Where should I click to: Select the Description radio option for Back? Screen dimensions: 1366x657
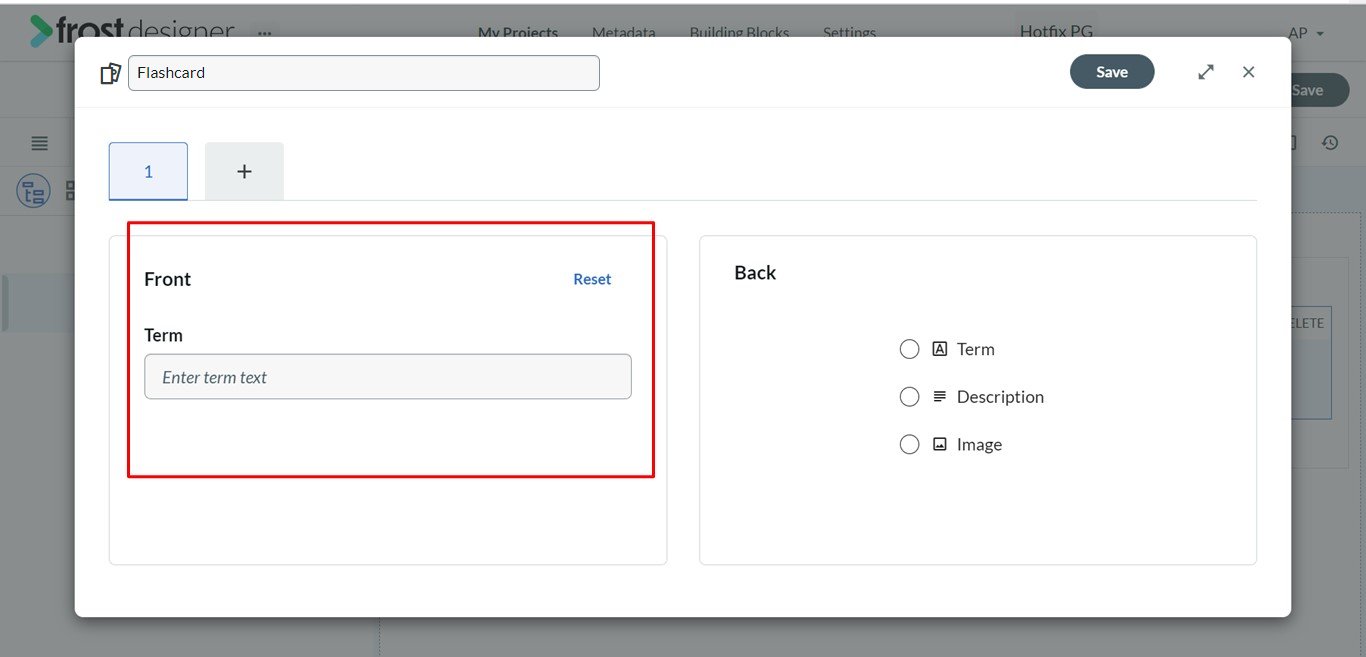(909, 397)
